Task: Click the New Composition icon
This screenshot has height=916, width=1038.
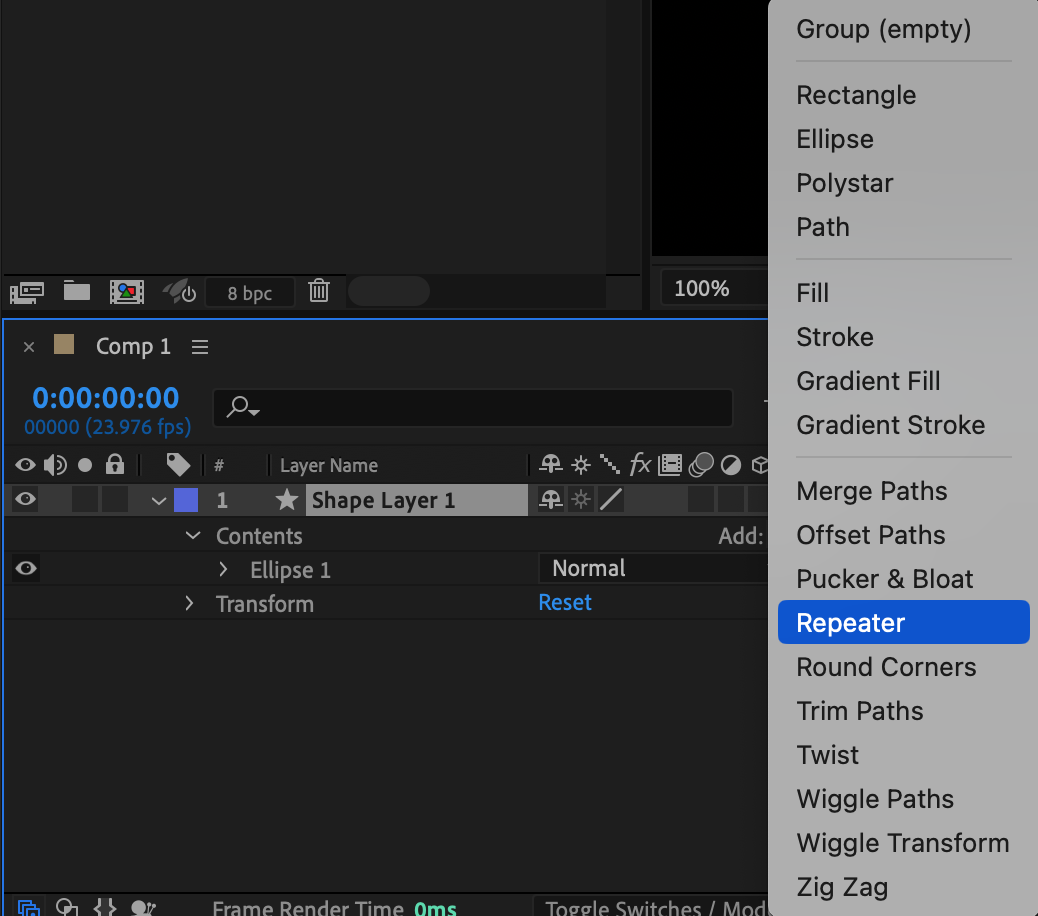Action: 127,292
